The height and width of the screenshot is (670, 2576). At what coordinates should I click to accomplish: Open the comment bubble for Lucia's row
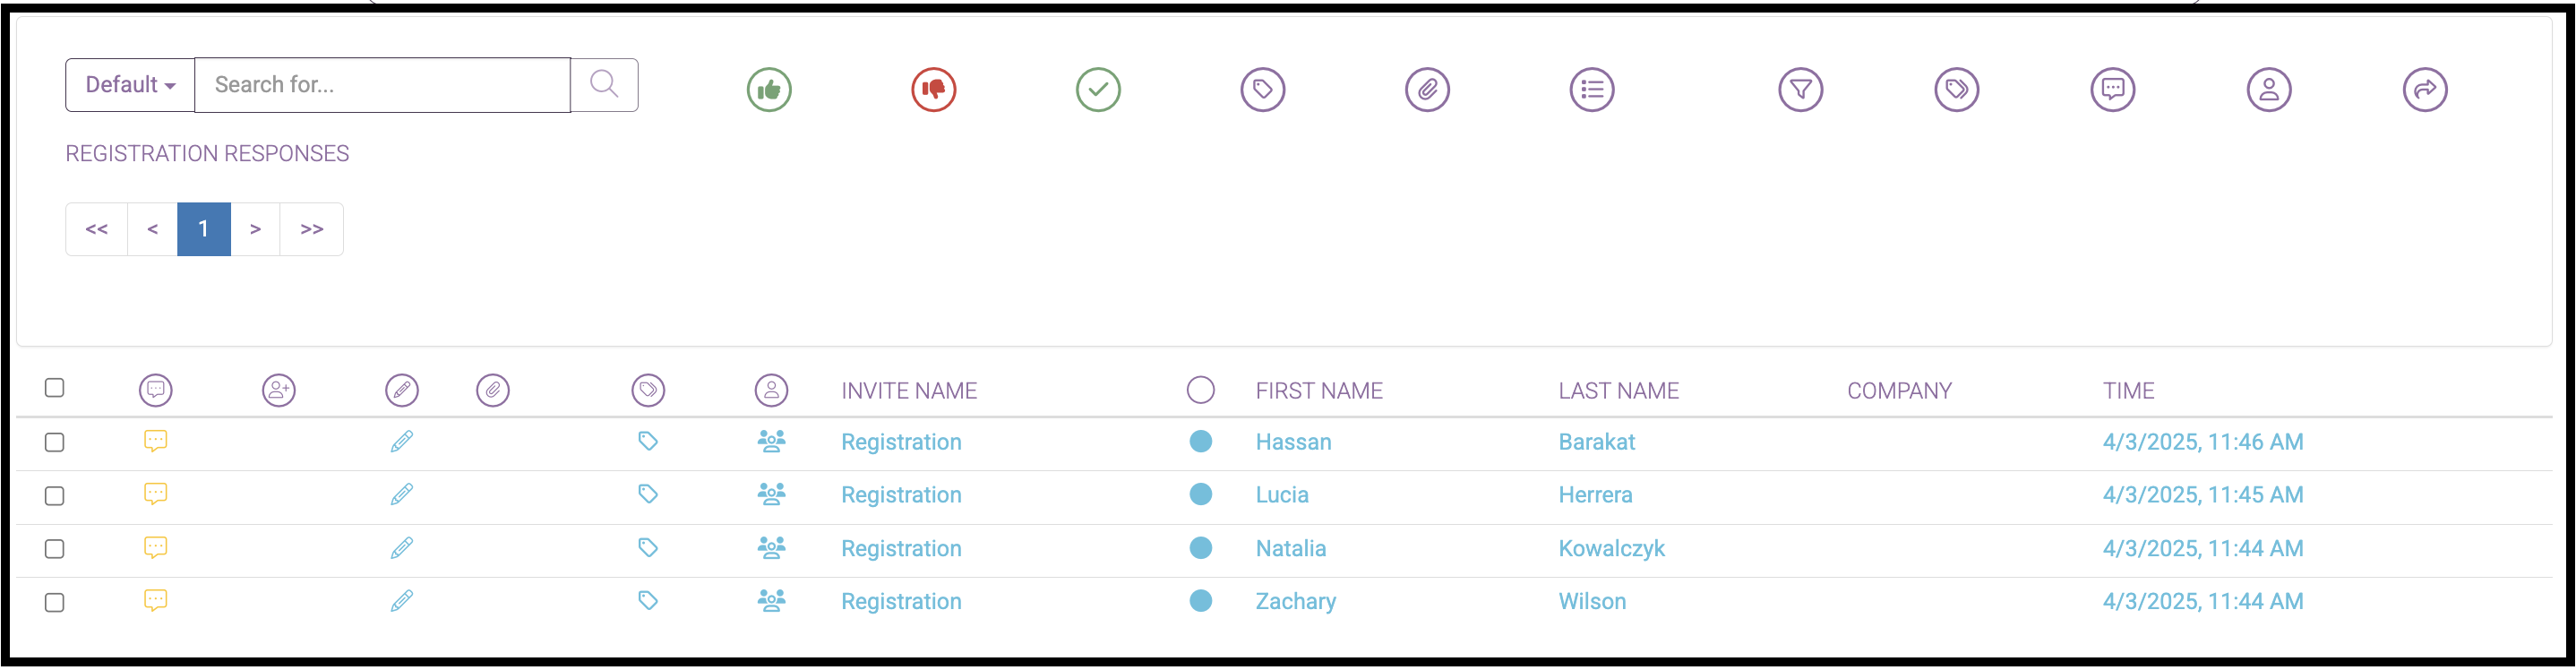point(155,494)
